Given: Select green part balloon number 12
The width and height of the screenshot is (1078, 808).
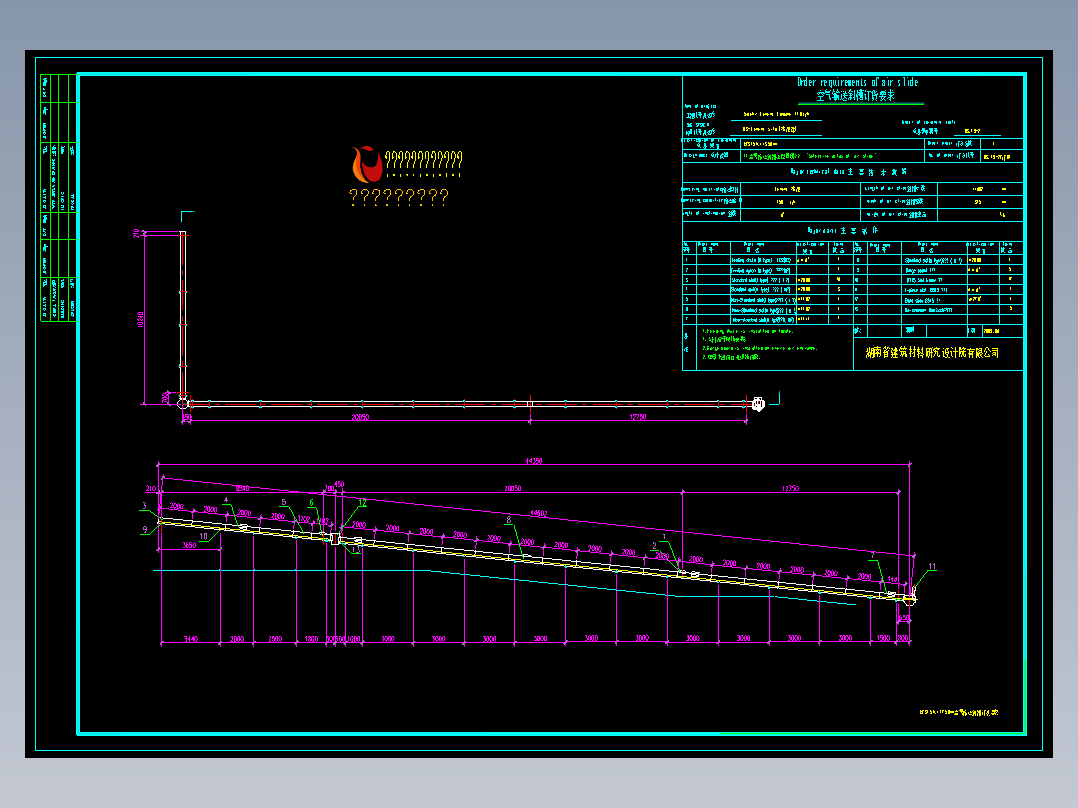Looking at the screenshot, I should [362, 503].
